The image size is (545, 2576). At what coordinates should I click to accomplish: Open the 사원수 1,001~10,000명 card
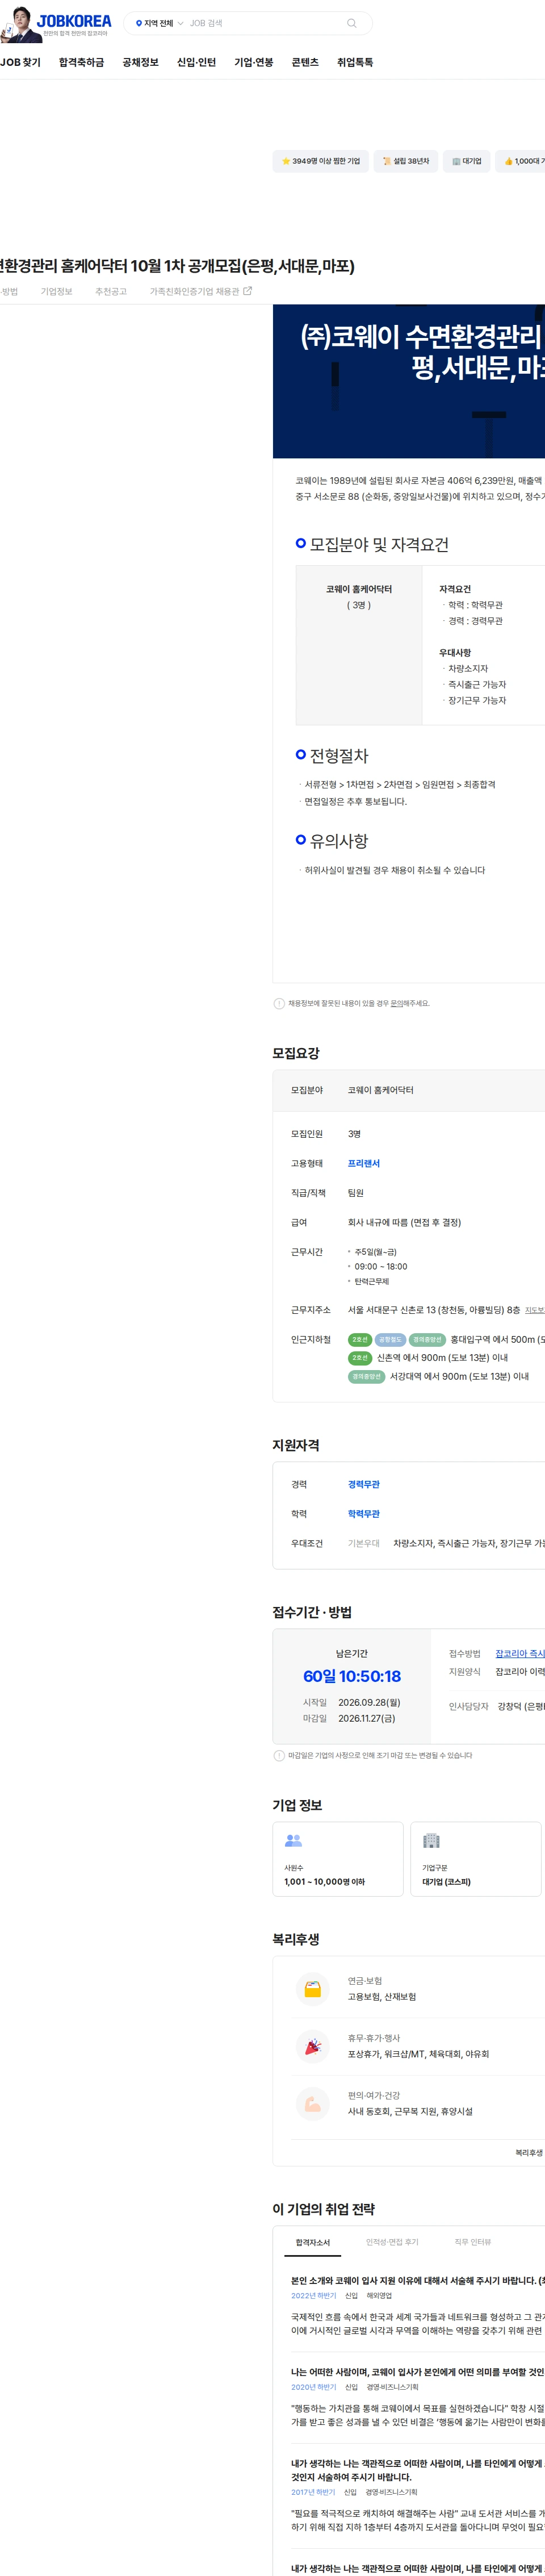pos(338,1860)
